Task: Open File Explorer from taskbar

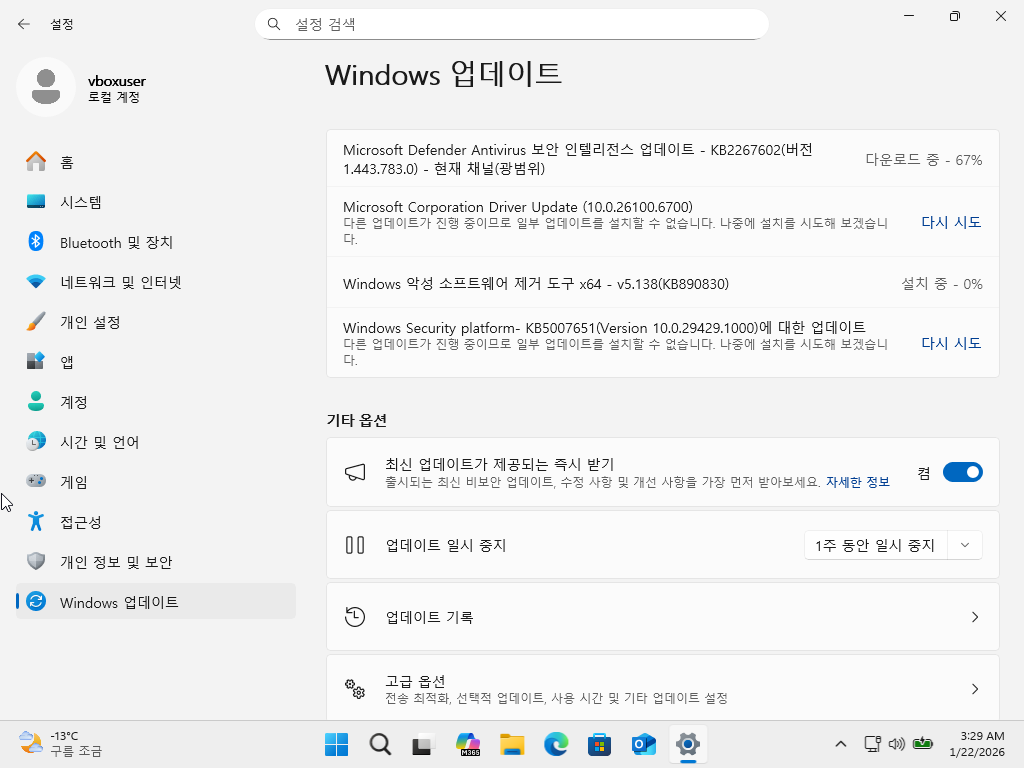Action: pos(512,744)
